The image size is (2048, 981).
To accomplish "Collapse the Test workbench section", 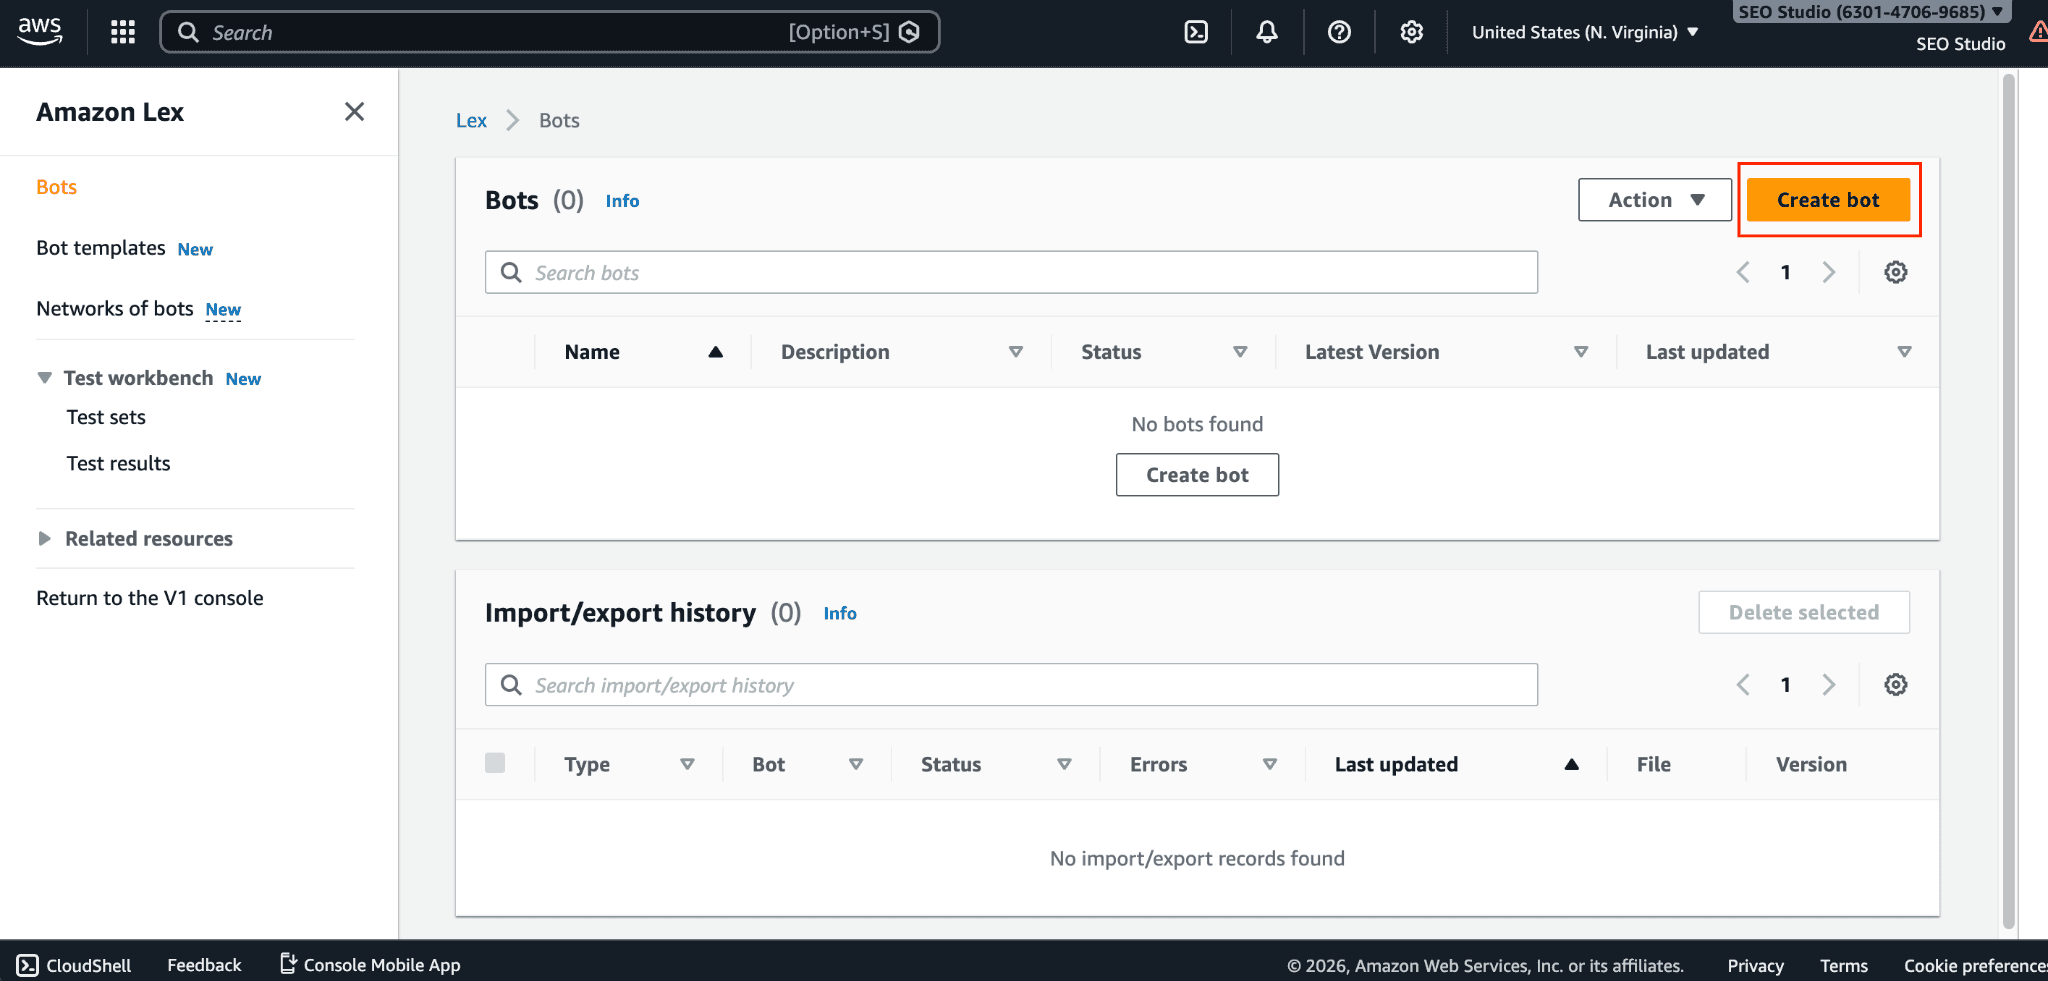I will [44, 378].
